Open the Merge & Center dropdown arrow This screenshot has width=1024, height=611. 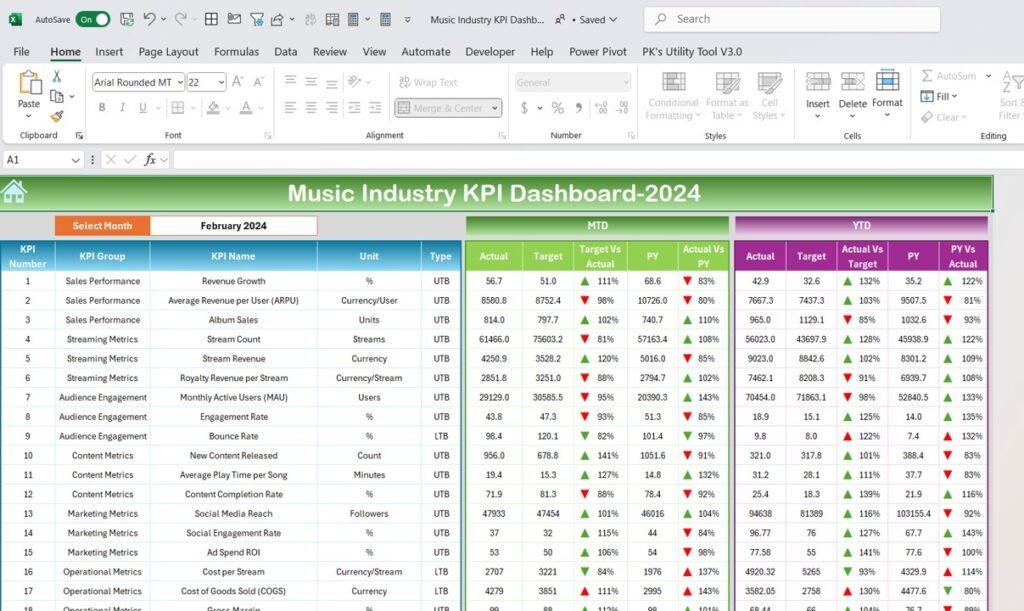tap(495, 108)
